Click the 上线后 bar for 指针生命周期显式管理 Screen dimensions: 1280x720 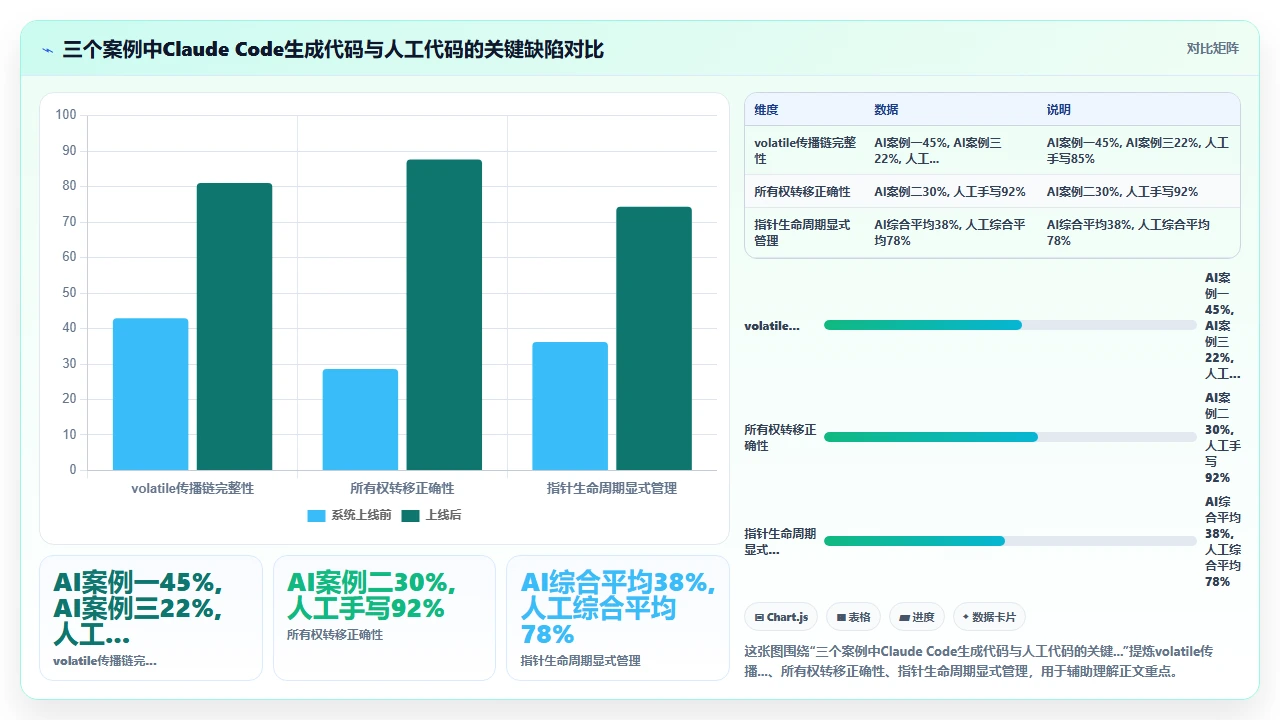(x=654, y=338)
